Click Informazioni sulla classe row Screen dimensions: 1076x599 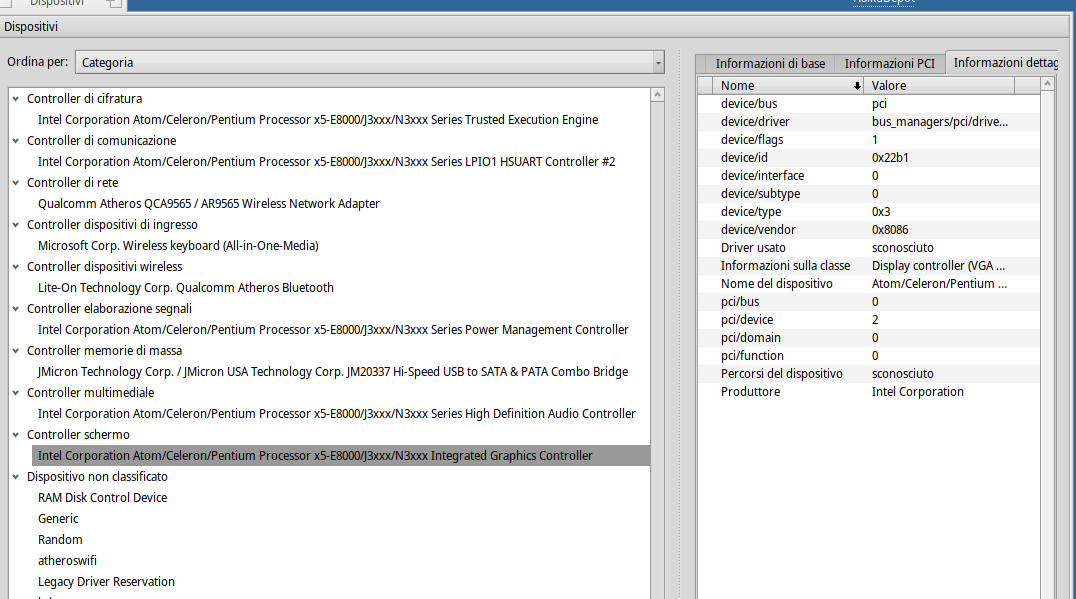tap(869, 266)
